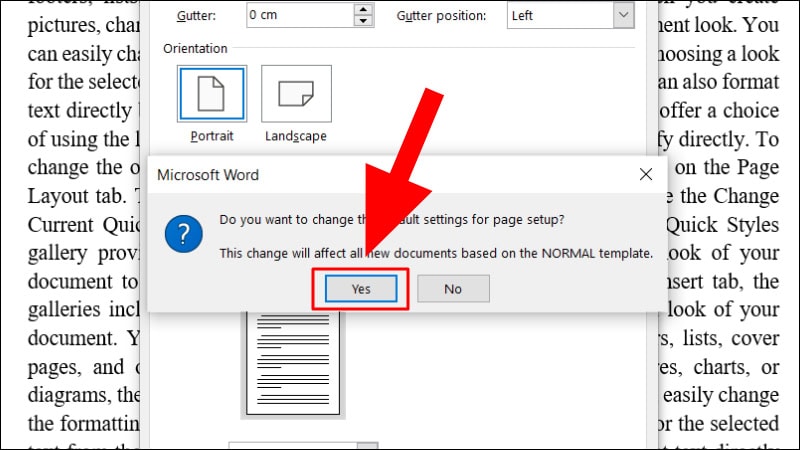Viewport: 800px width, 450px height.
Task: Confirm with the Yes button
Action: [x=361, y=289]
